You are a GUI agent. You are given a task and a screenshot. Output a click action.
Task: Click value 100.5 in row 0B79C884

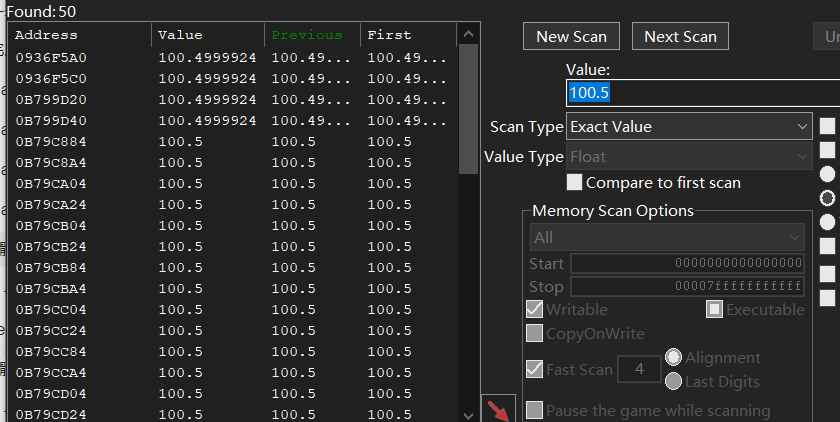coord(181,141)
